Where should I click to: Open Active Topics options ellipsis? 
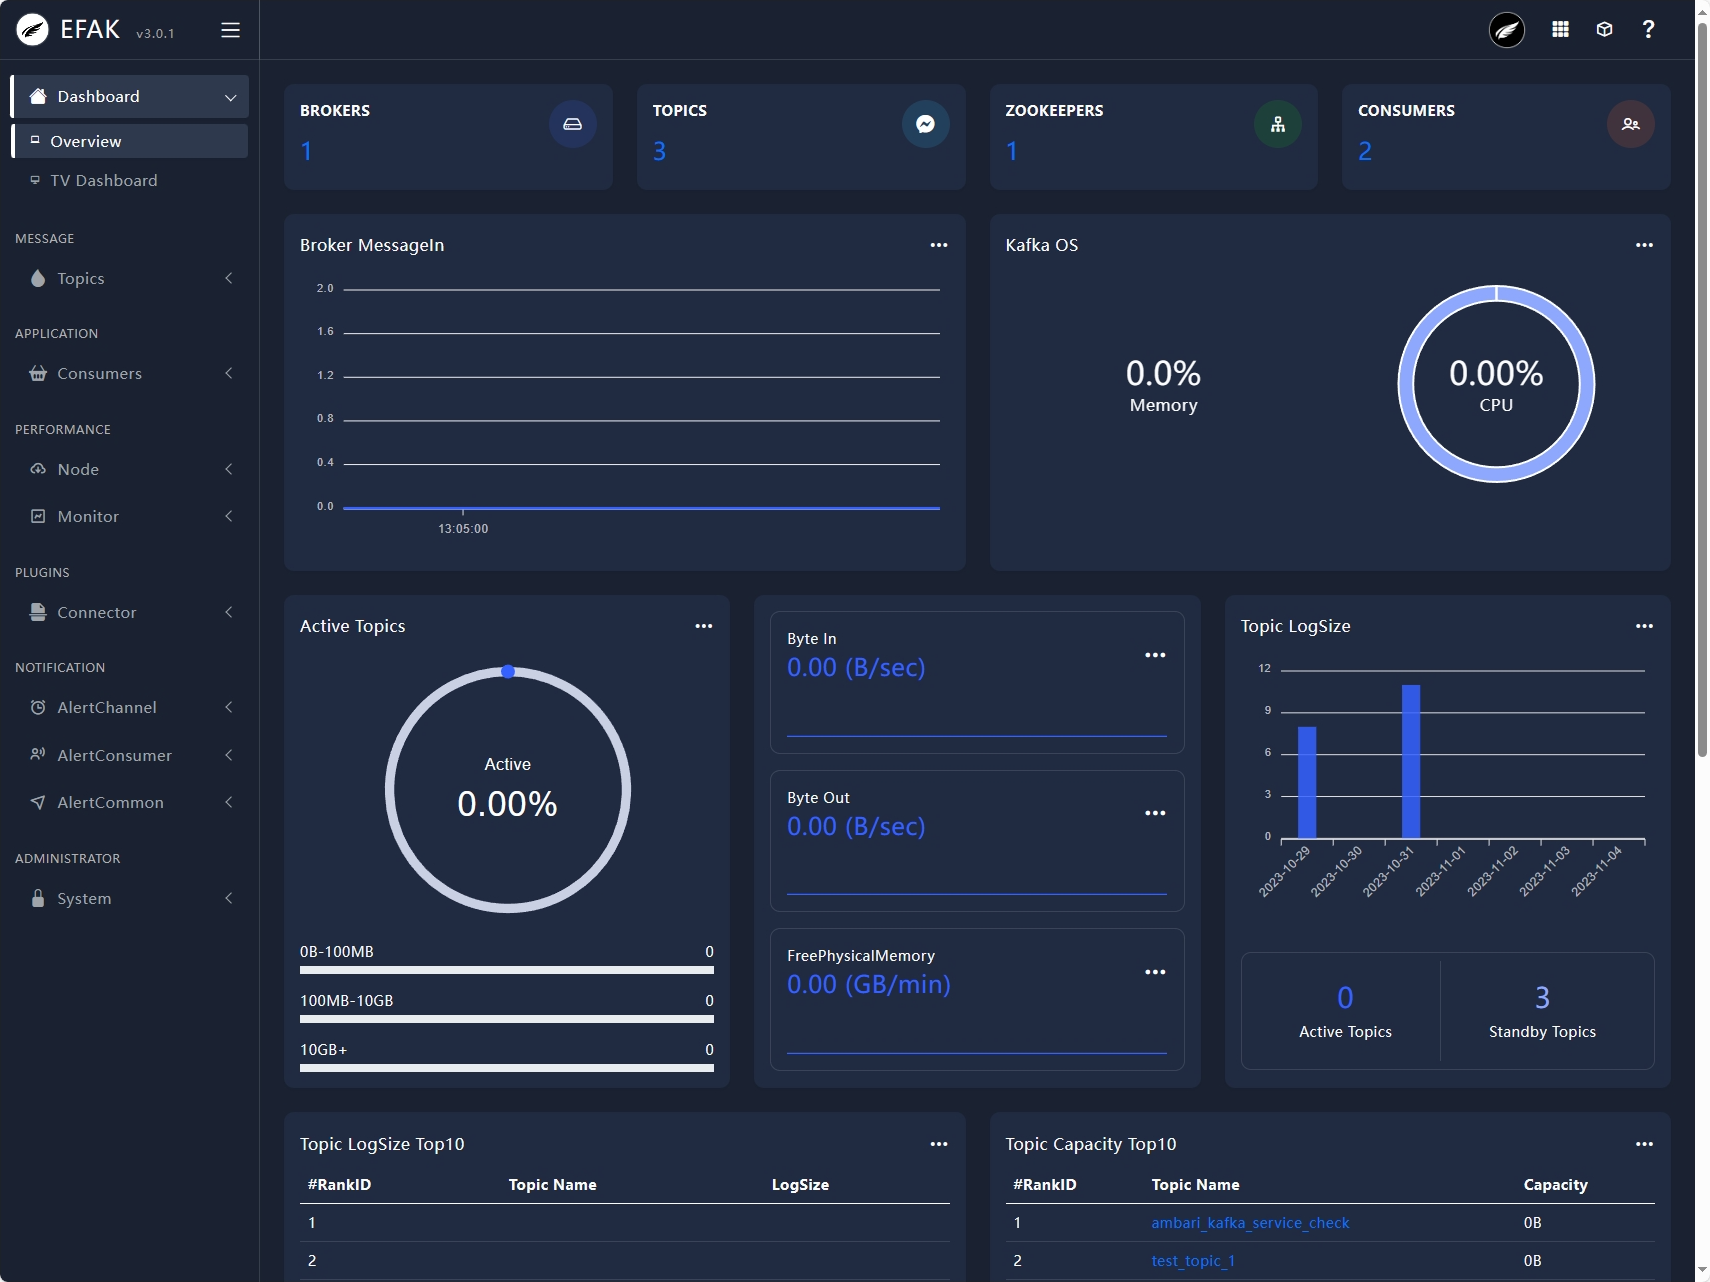tap(703, 626)
